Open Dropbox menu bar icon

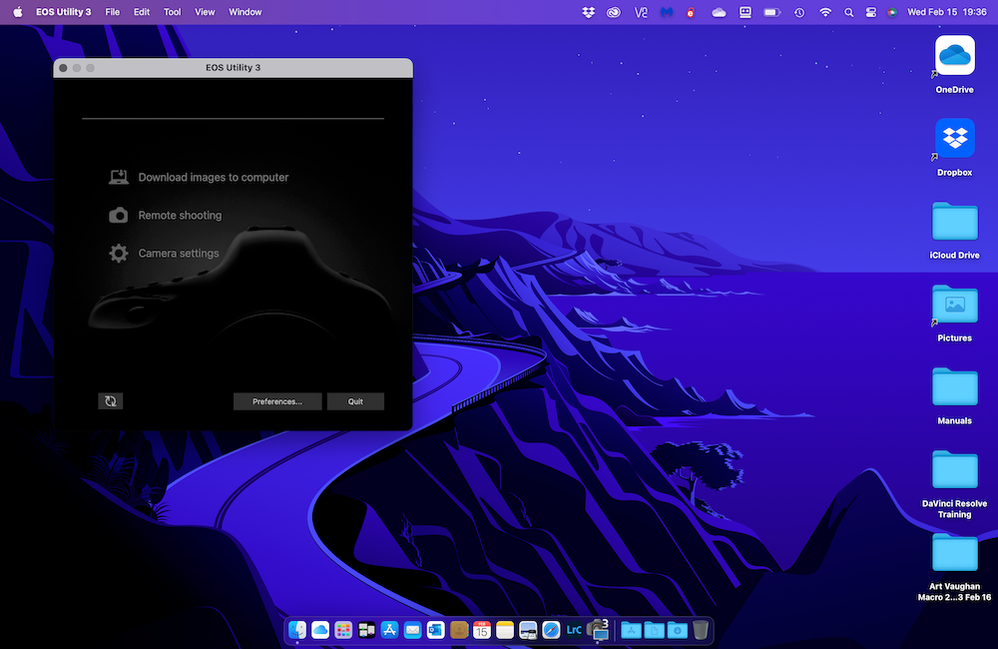coord(588,12)
